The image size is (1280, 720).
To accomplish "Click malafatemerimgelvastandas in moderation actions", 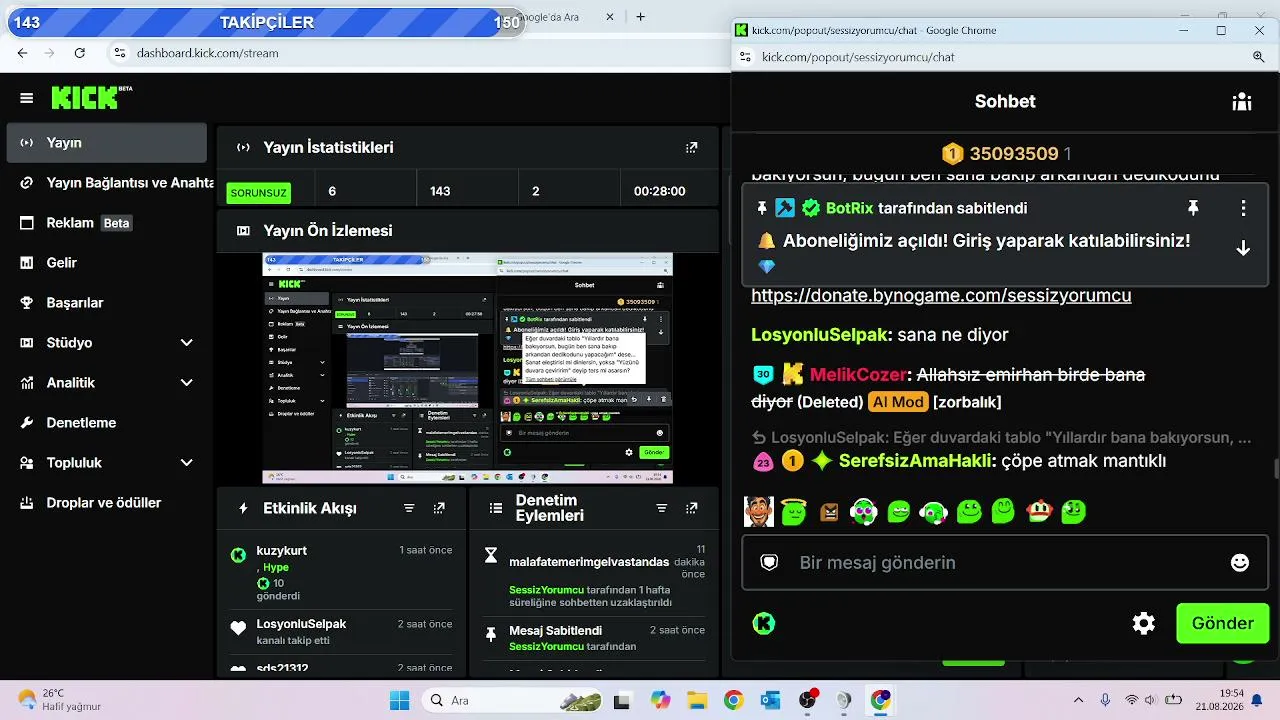I will [x=589, y=562].
